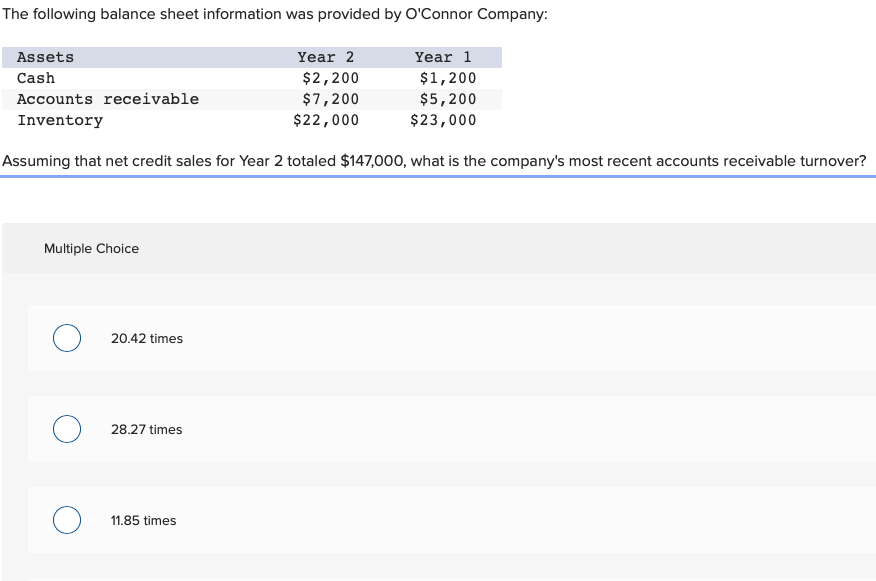
Task: Select the radio button for 20.42 times
Action: pyautogui.click(x=66, y=338)
